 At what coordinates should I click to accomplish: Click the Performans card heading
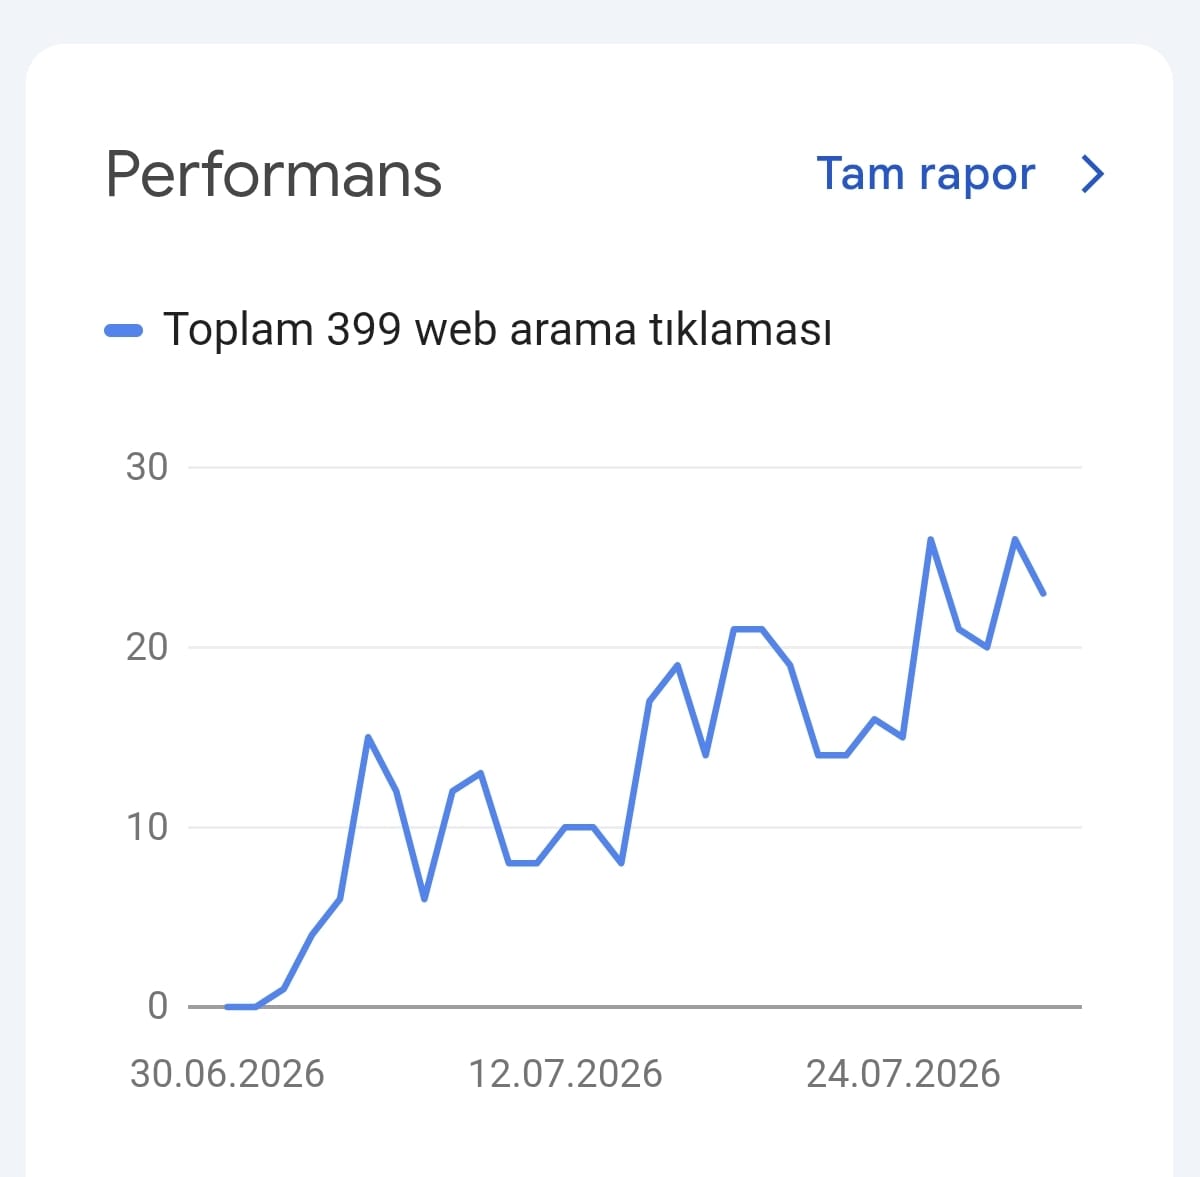(273, 175)
